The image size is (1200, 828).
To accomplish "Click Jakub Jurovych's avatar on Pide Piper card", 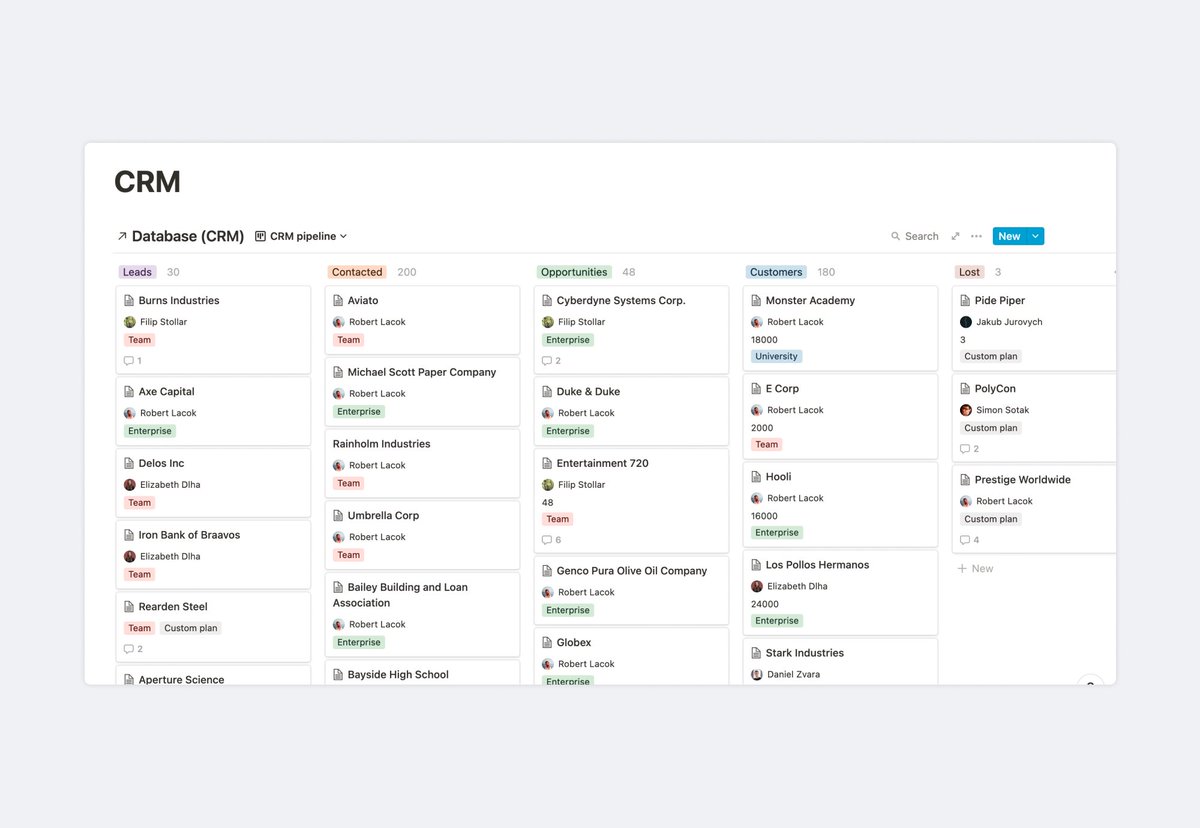I will click(x=967, y=321).
